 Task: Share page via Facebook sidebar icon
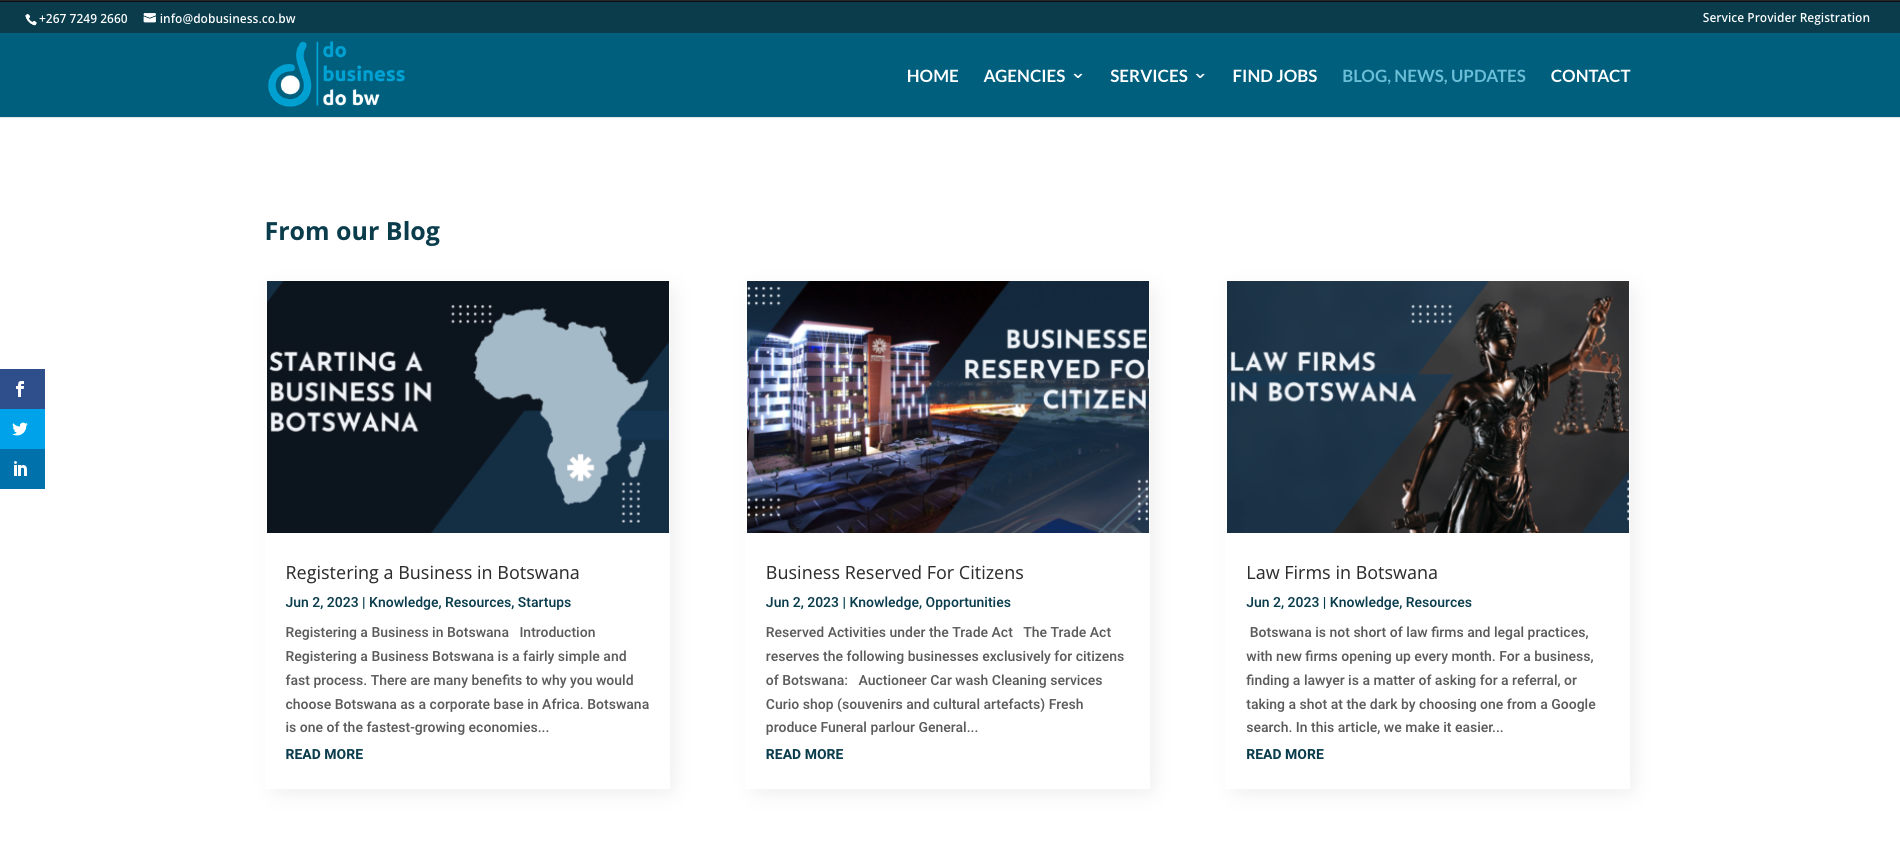(x=22, y=389)
